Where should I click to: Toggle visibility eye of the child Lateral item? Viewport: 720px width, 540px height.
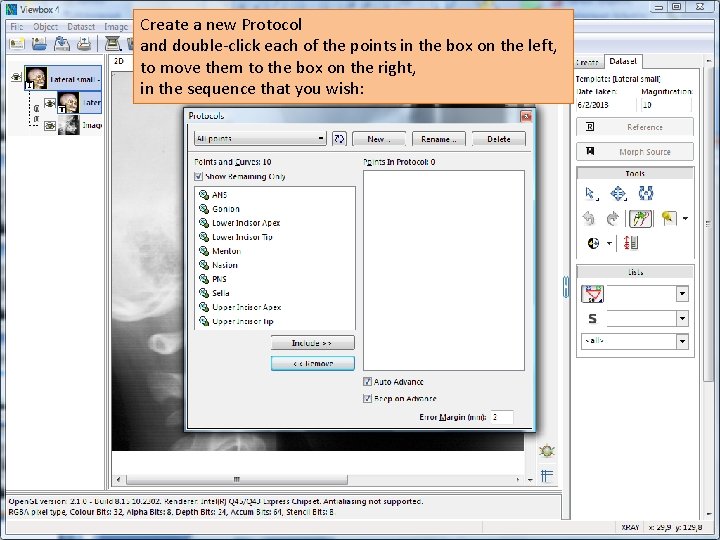click(x=50, y=103)
